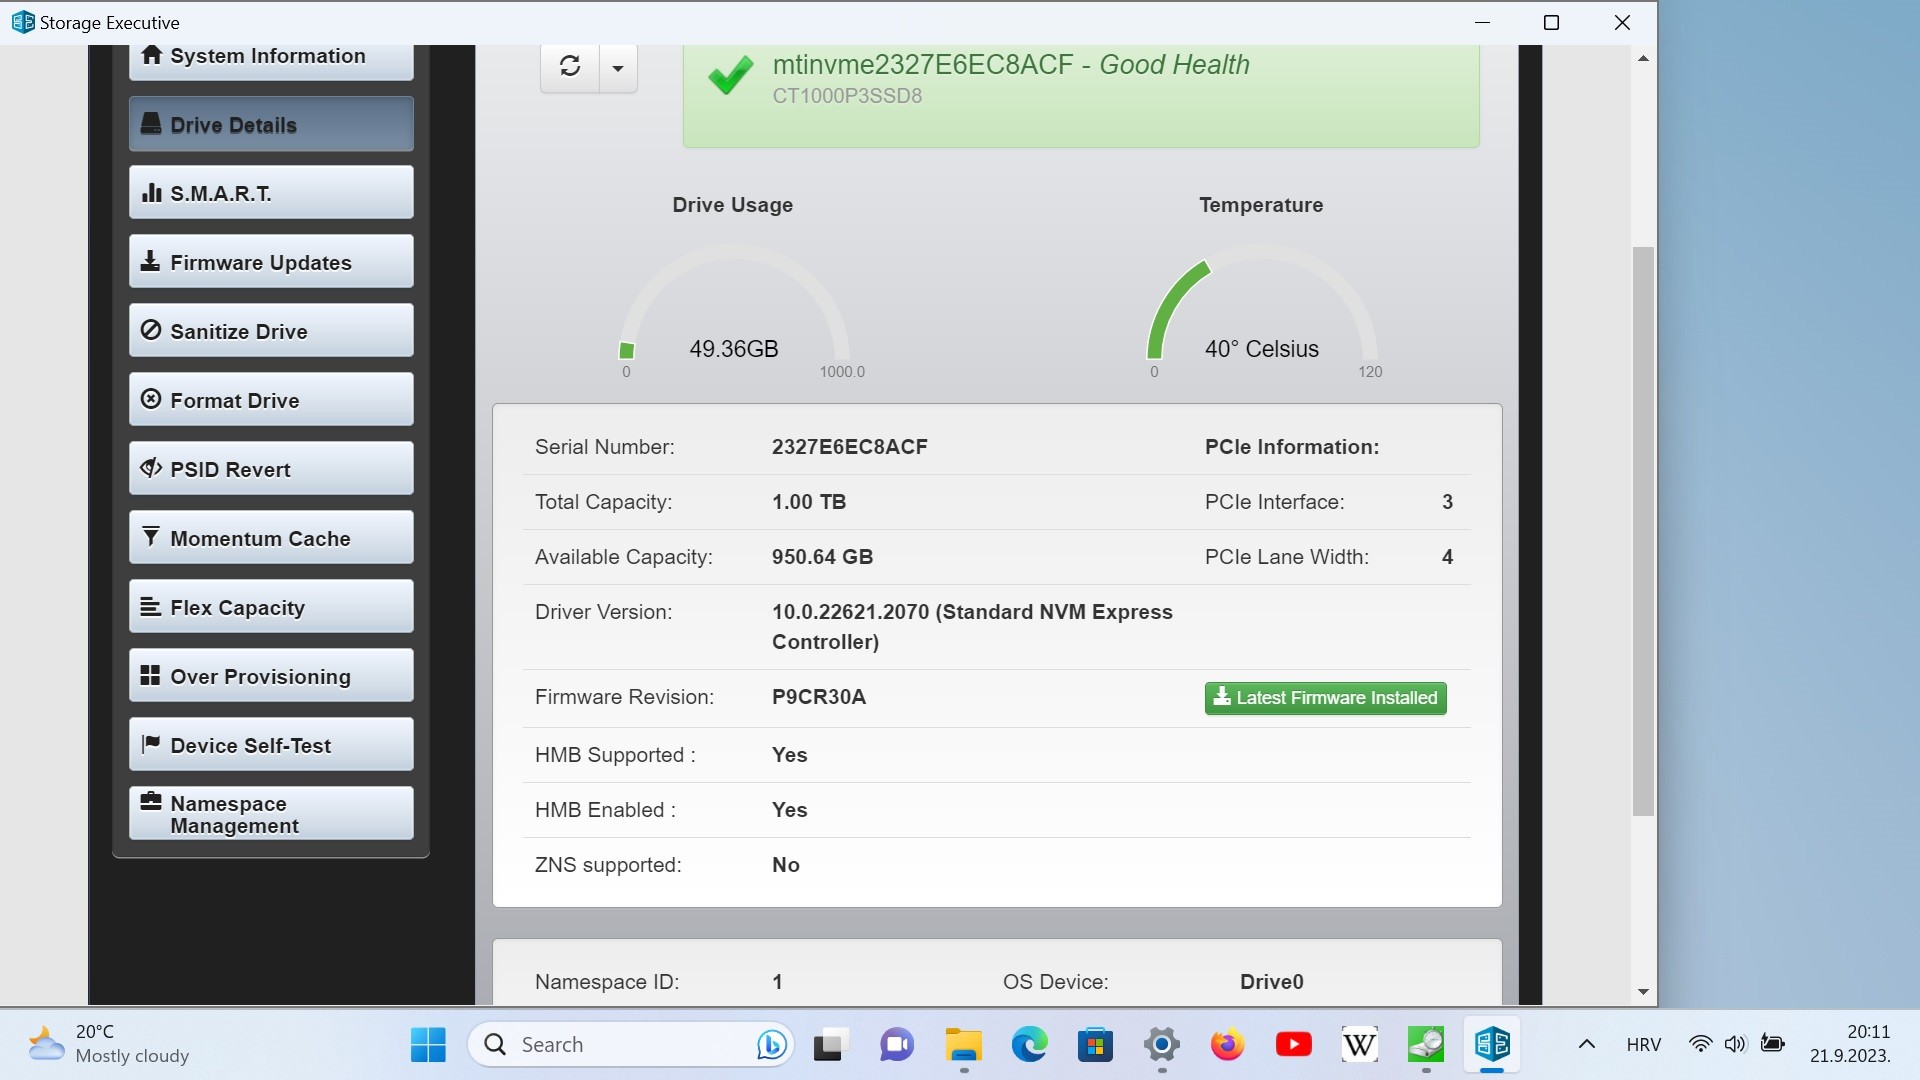
Task: Open YouTube app in taskbar
Action: 1293,1045
